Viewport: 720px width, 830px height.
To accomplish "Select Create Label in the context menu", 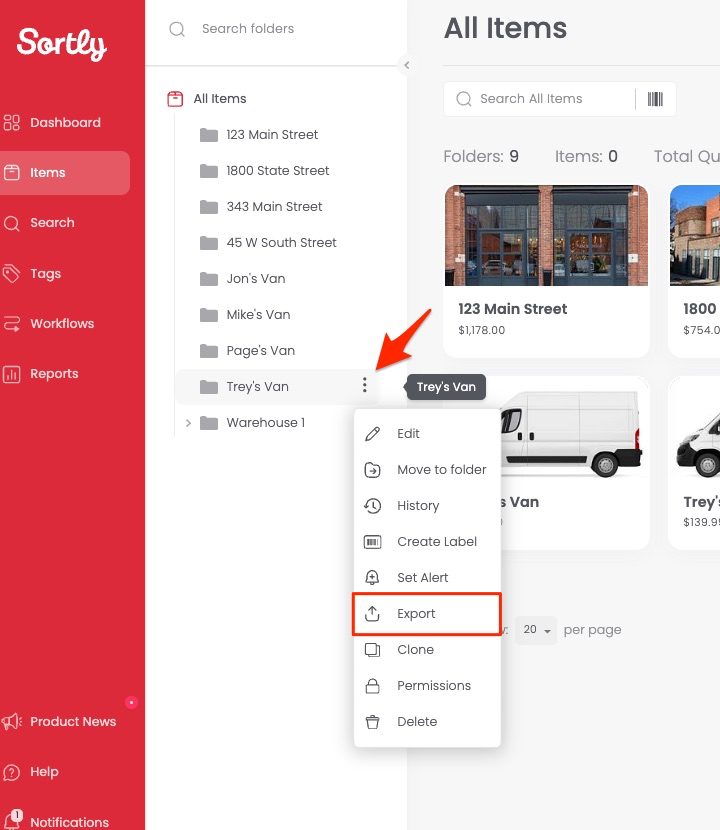I will pyautogui.click(x=427, y=542).
